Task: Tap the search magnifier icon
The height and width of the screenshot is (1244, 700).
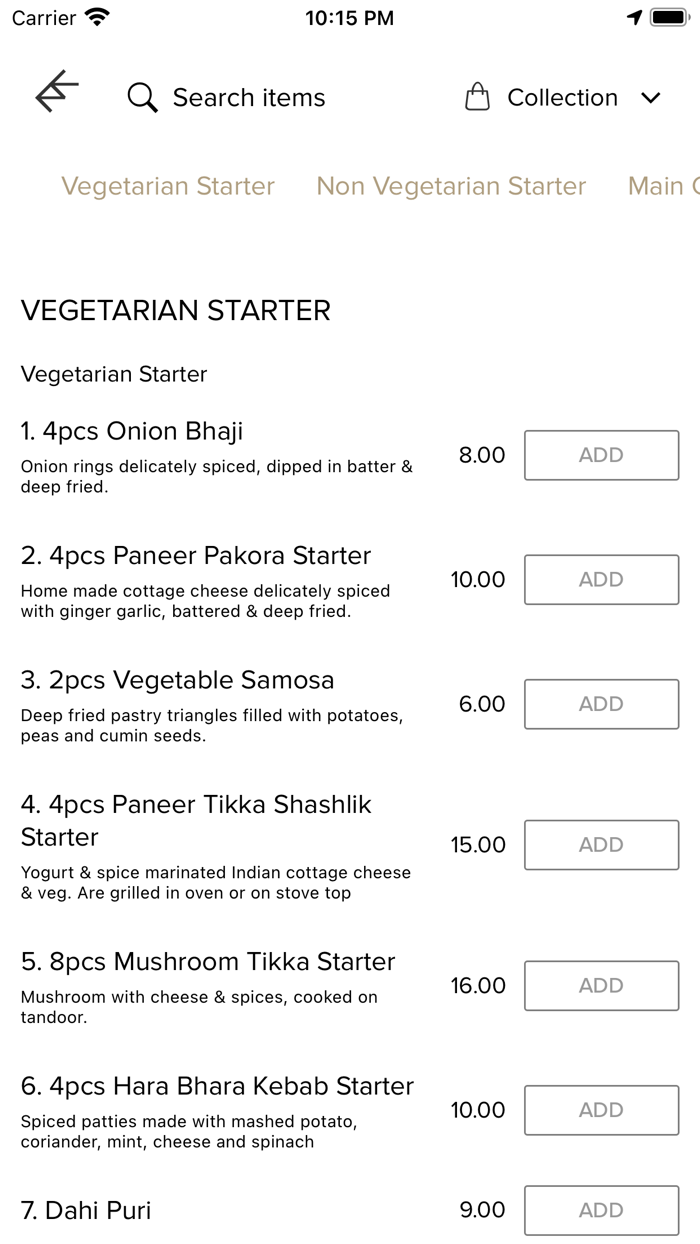Action: [143, 97]
